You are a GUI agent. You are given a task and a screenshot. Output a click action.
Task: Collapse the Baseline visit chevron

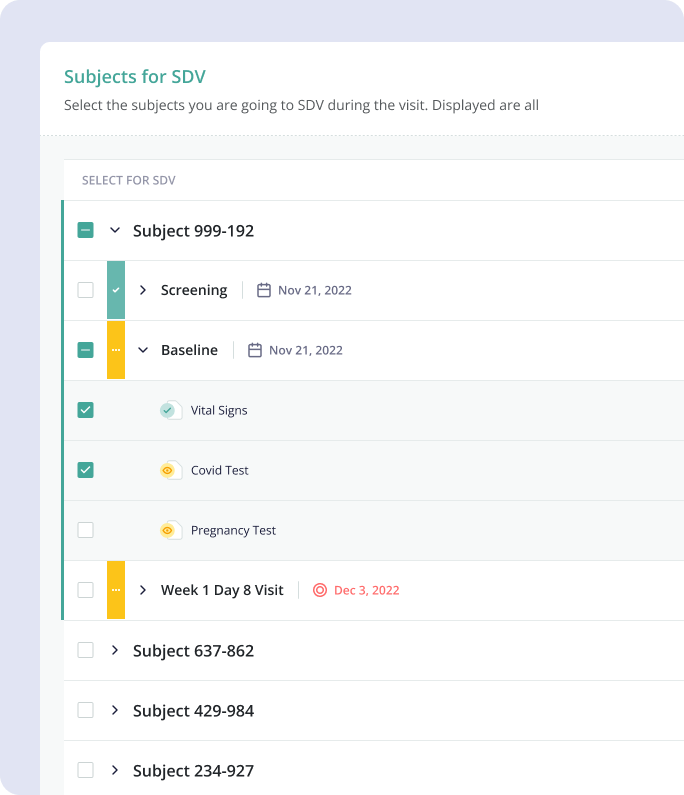coord(143,350)
